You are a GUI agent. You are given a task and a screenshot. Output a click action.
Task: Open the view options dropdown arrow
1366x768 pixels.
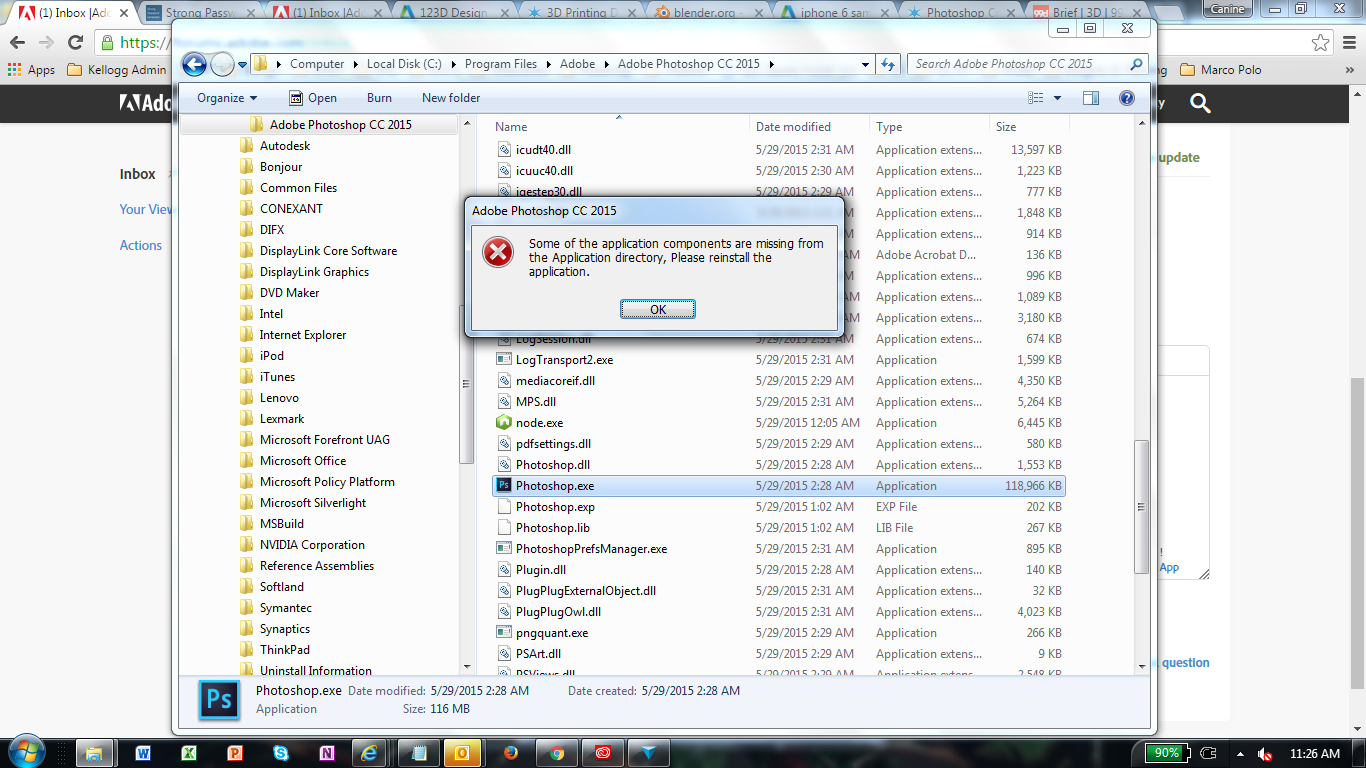click(x=1058, y=98)
